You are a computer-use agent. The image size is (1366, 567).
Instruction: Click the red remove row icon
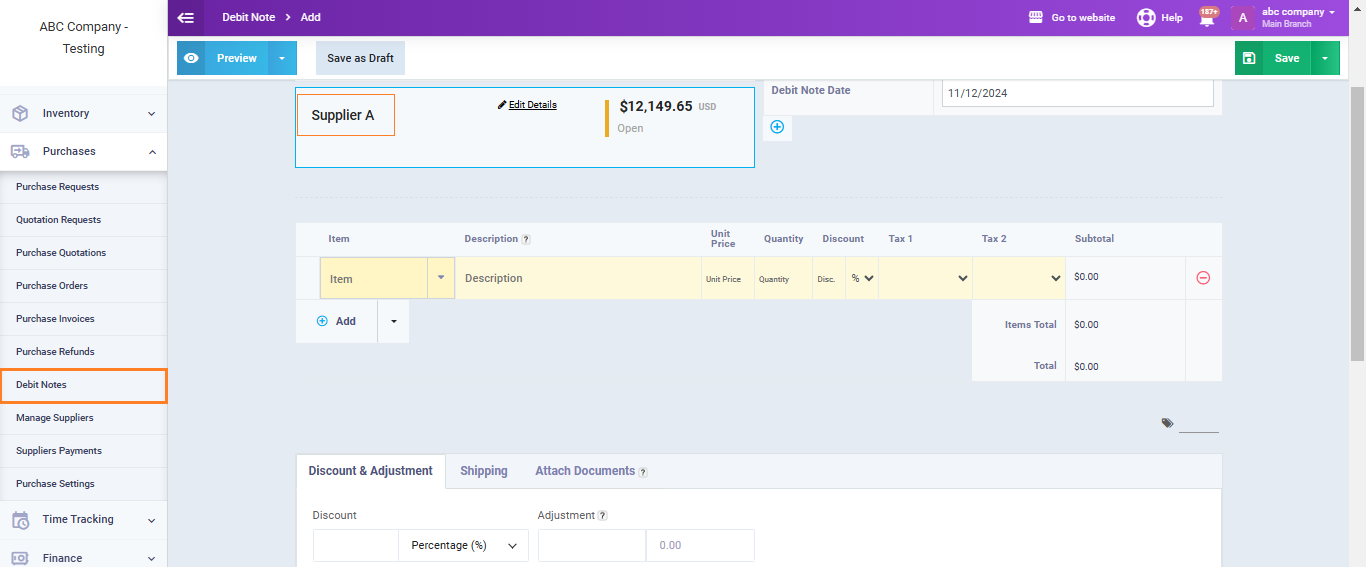click(x=1203, y=278)
